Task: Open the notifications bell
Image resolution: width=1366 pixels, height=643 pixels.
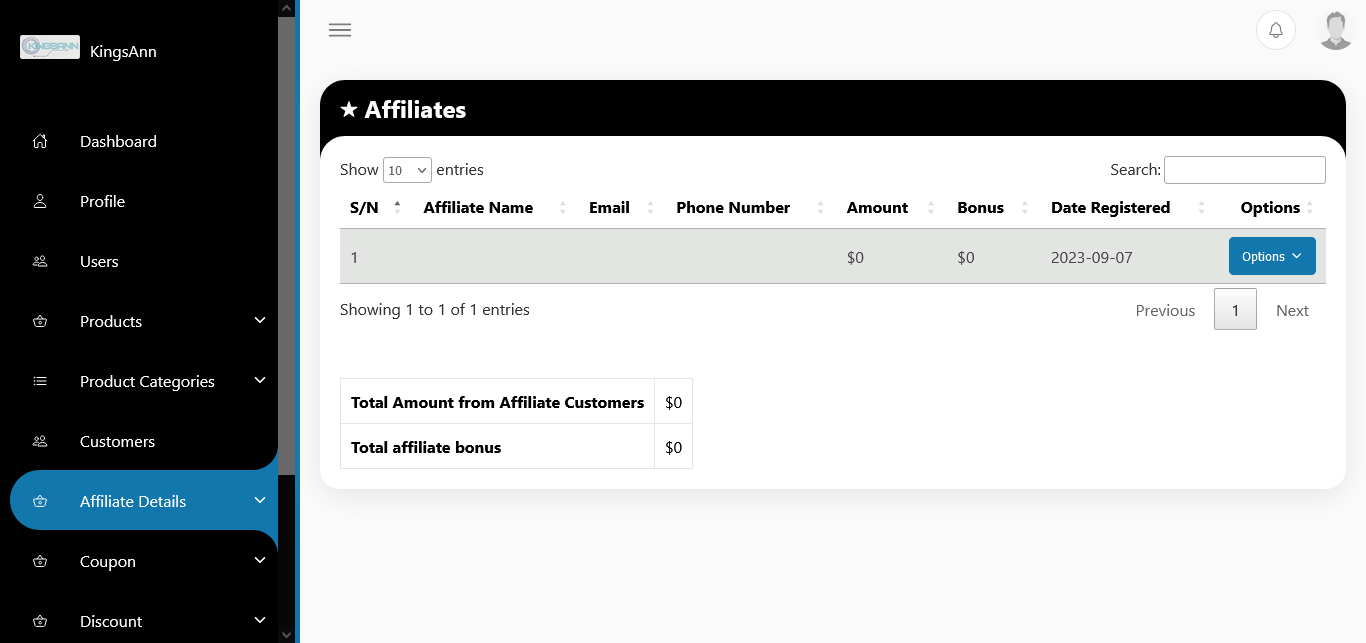Action: point(1276,30)
